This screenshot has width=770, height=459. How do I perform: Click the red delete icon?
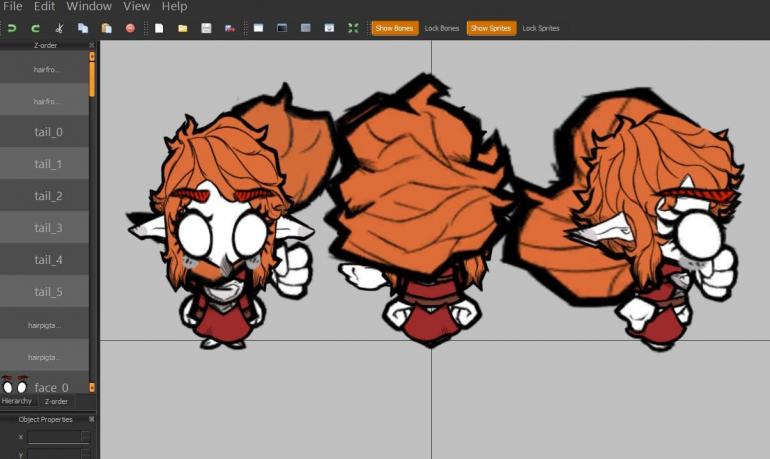(130, 28)
